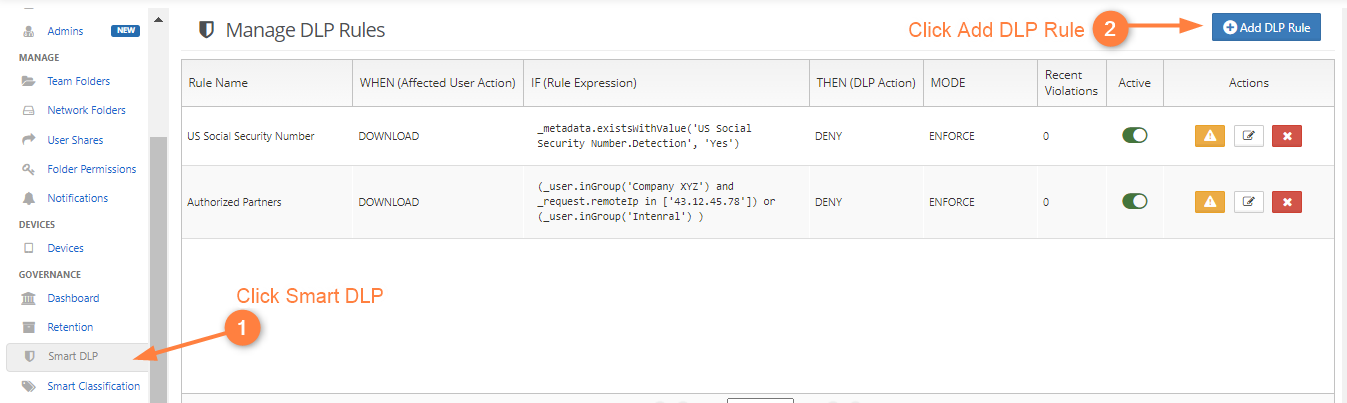The image size is (1347, 403).
Task: Open Team Folders
Action: click(x=78, y=81)
